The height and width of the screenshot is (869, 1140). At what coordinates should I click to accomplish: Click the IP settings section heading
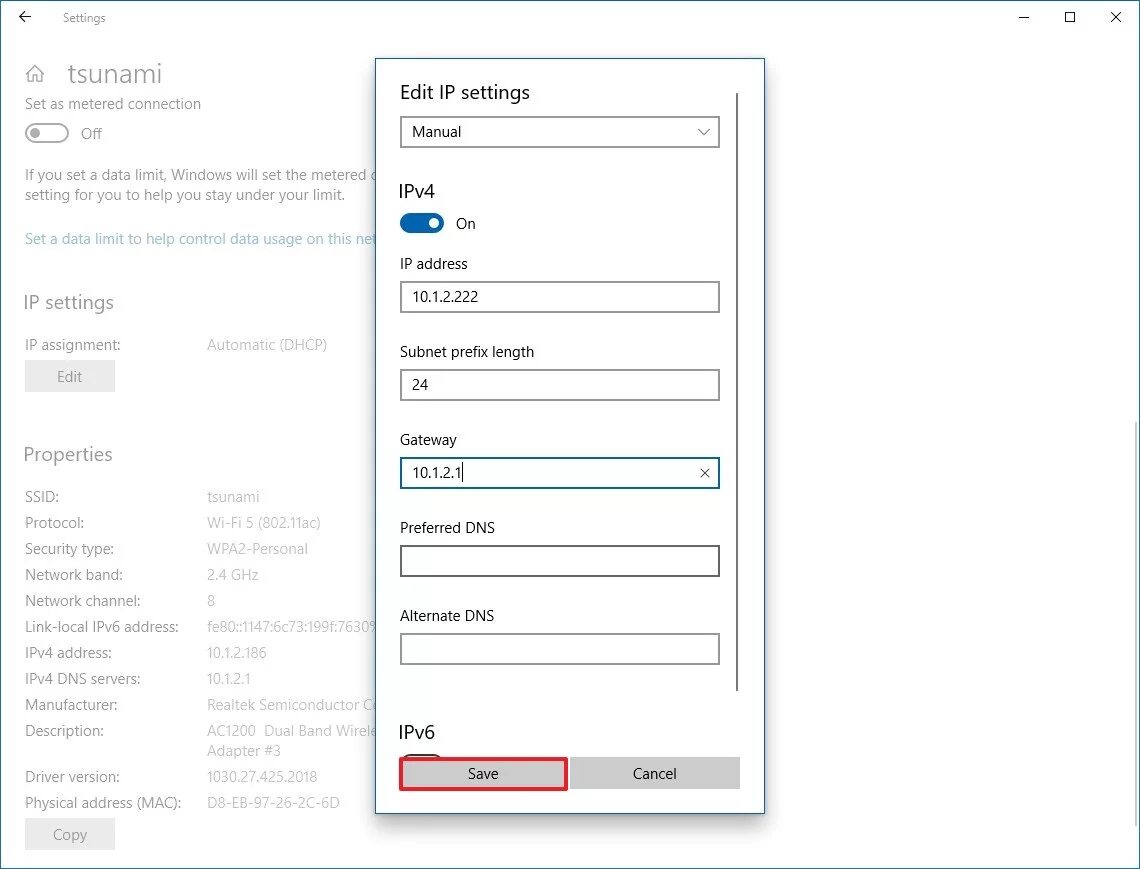pos(68,303)
